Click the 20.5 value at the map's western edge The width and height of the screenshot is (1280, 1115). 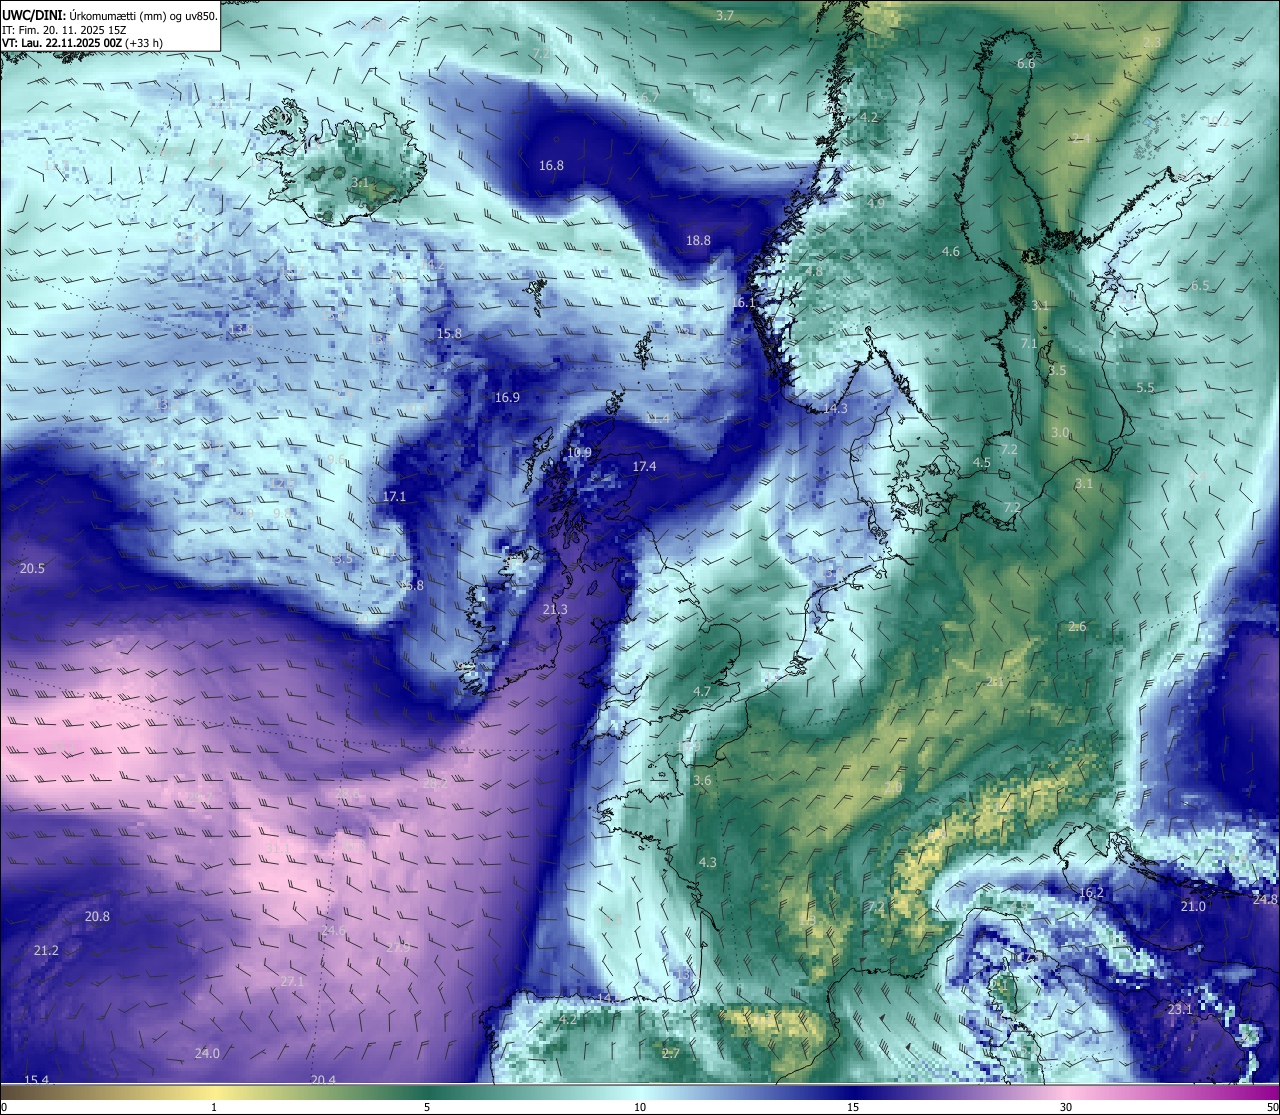32,568
